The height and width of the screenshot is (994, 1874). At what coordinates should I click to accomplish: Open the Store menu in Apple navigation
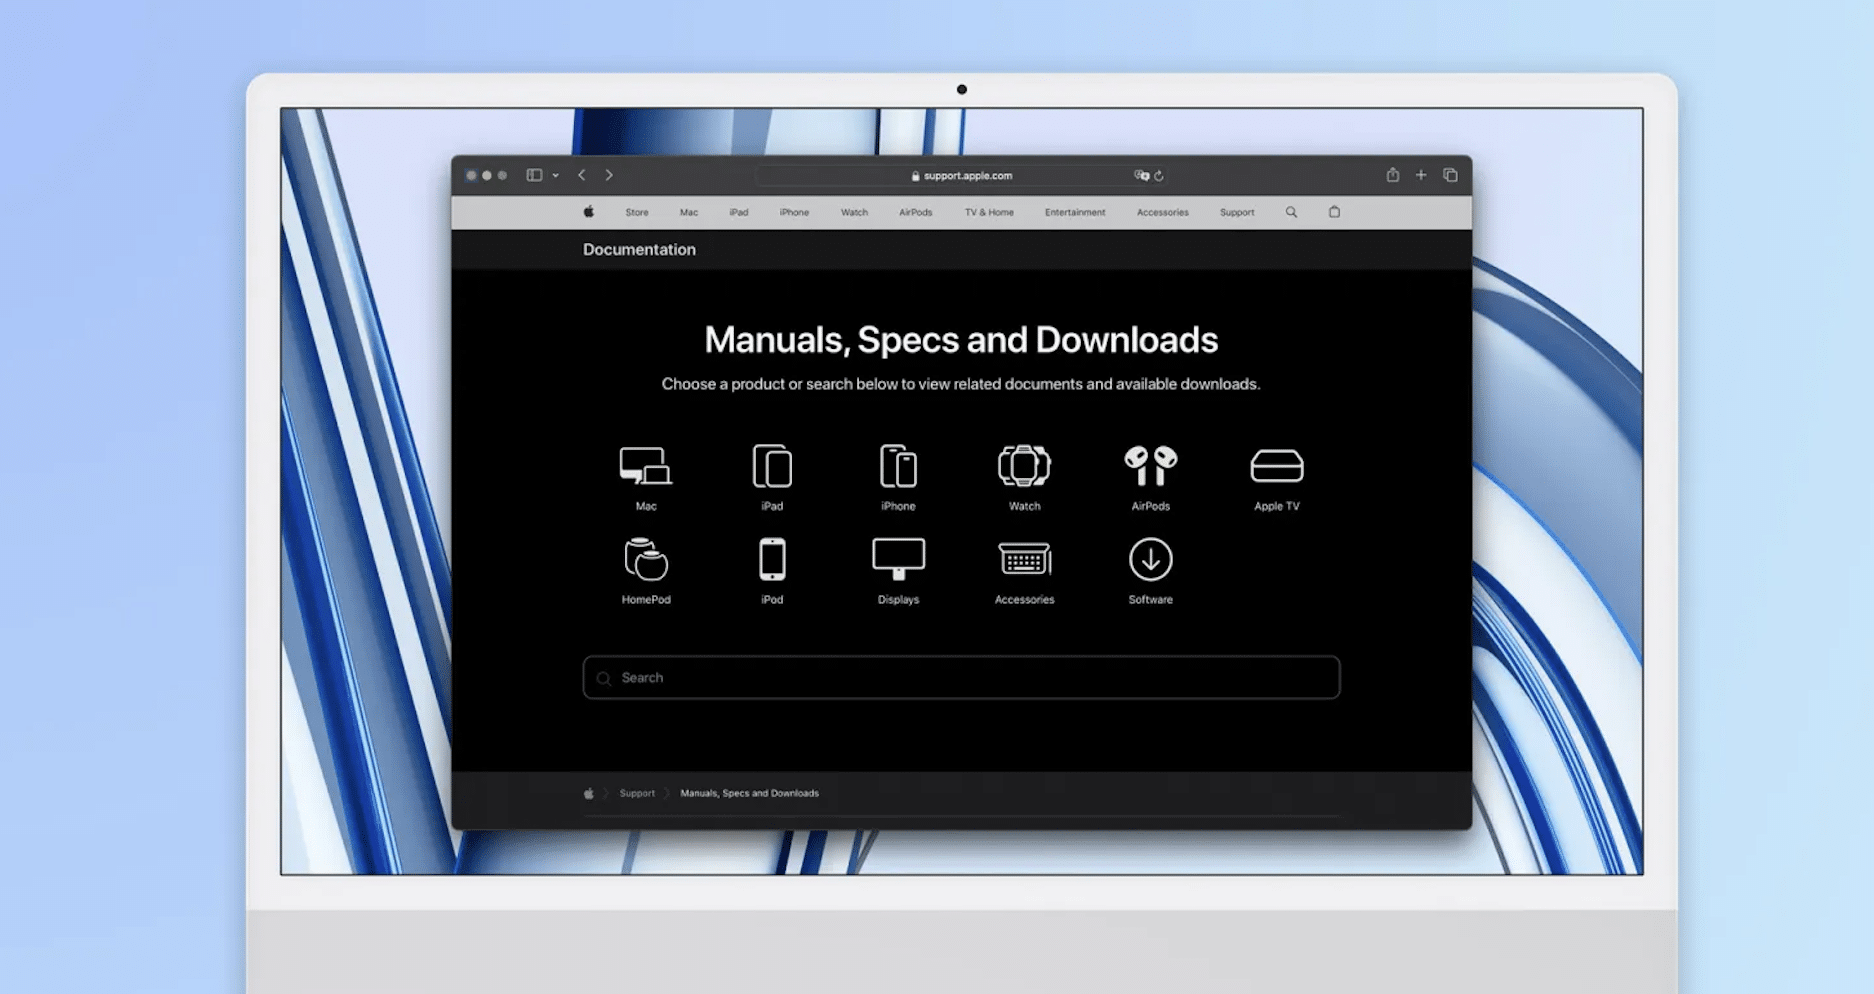pos(637,212)
